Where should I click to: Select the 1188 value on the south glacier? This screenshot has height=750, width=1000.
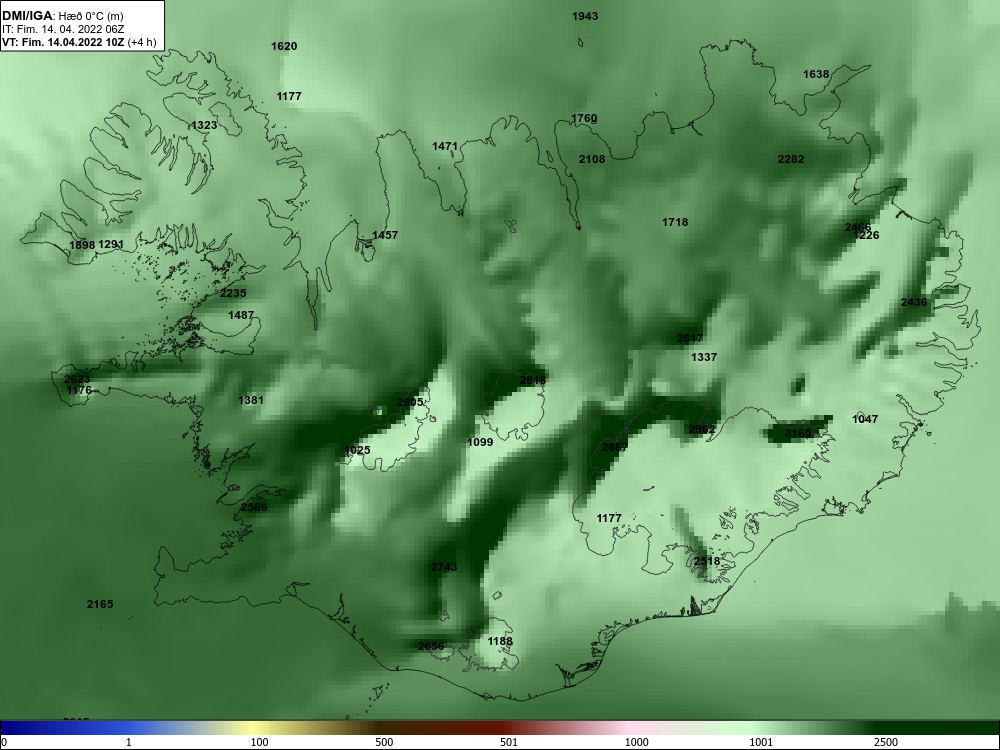pos(500,641)
